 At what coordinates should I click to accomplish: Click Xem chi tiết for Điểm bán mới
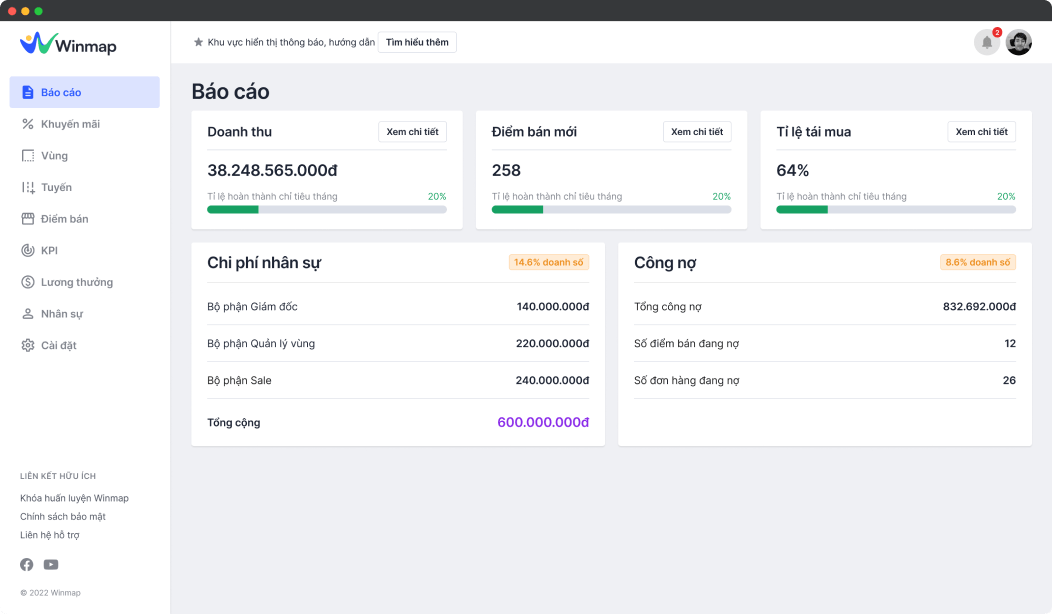coord(697,132)
